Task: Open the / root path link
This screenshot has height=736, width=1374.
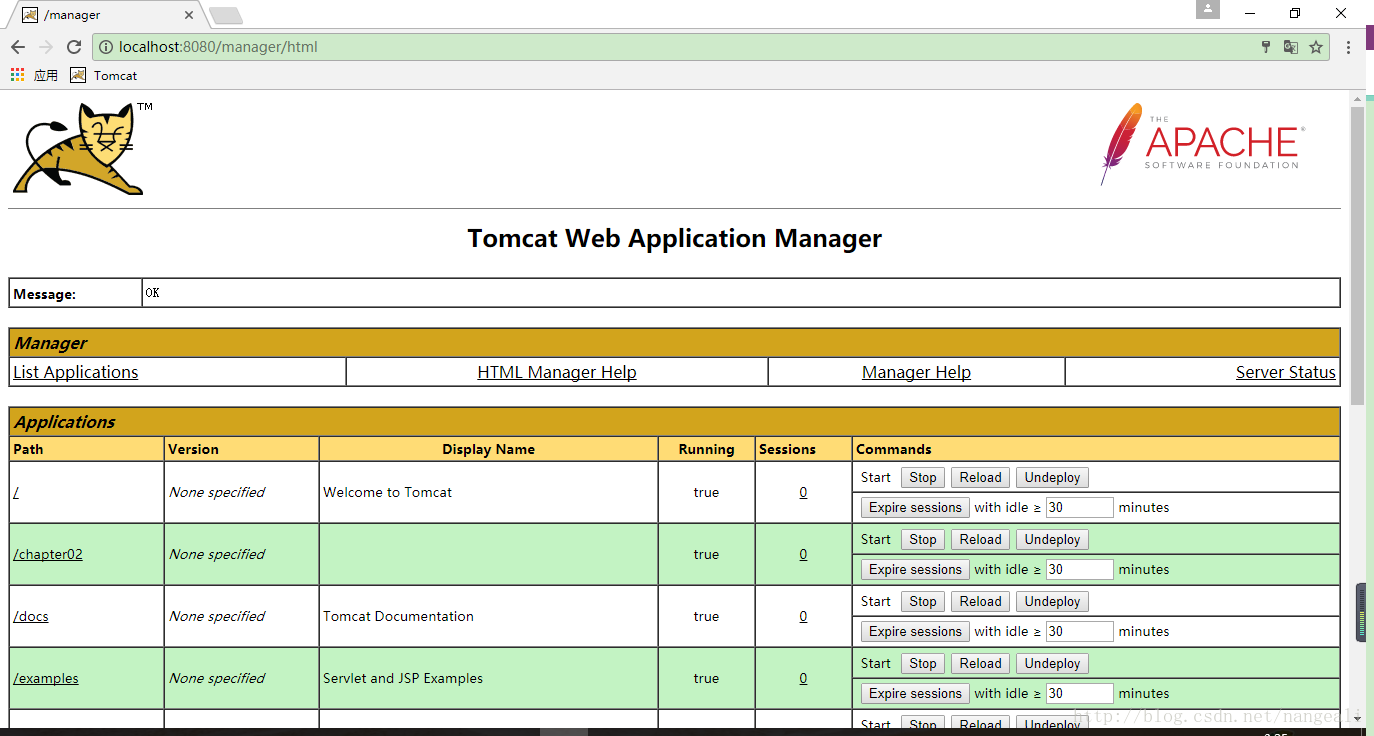Action: click(16, 492)
